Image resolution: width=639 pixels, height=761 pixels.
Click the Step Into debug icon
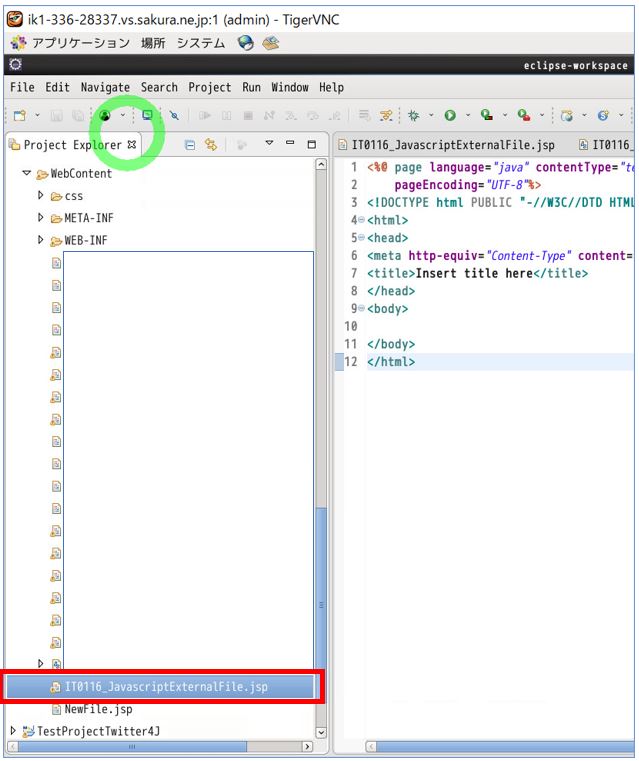pos(291,116)
